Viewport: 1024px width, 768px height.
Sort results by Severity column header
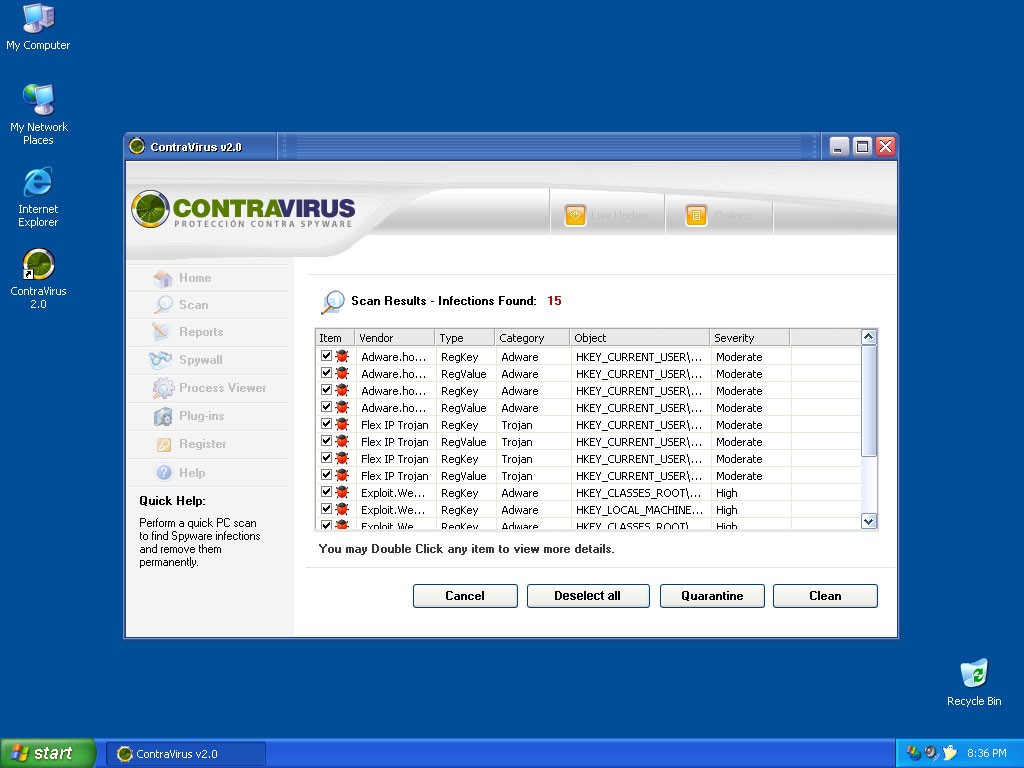pyautogui.click(x=749, y=338)
